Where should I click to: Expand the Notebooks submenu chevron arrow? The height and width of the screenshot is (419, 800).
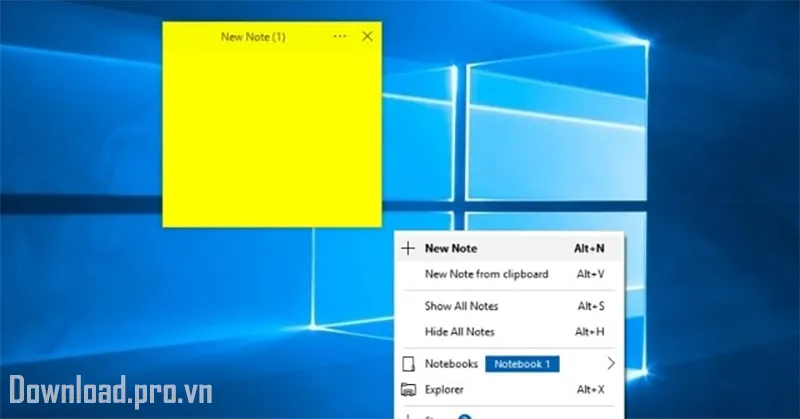(611, 363)
